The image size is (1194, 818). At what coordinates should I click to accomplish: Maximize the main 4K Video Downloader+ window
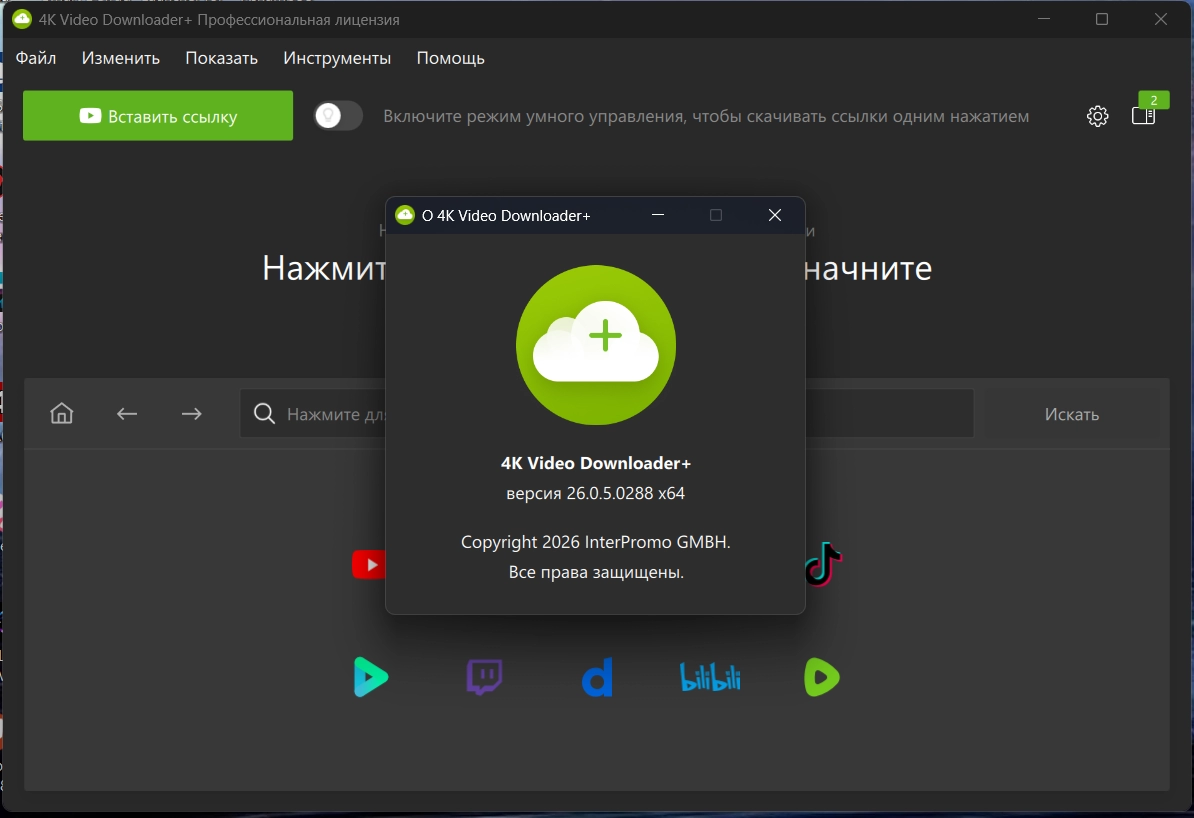[1102, 19]
